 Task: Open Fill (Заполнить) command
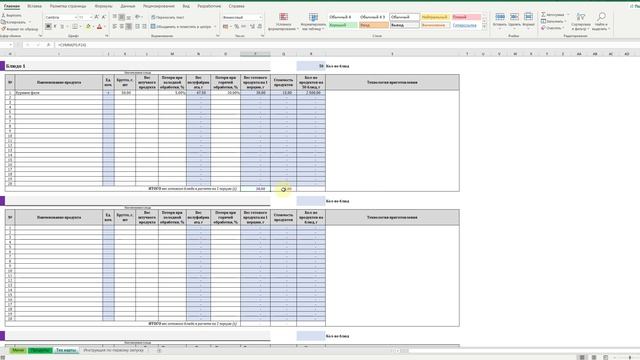tap(553, 21)
